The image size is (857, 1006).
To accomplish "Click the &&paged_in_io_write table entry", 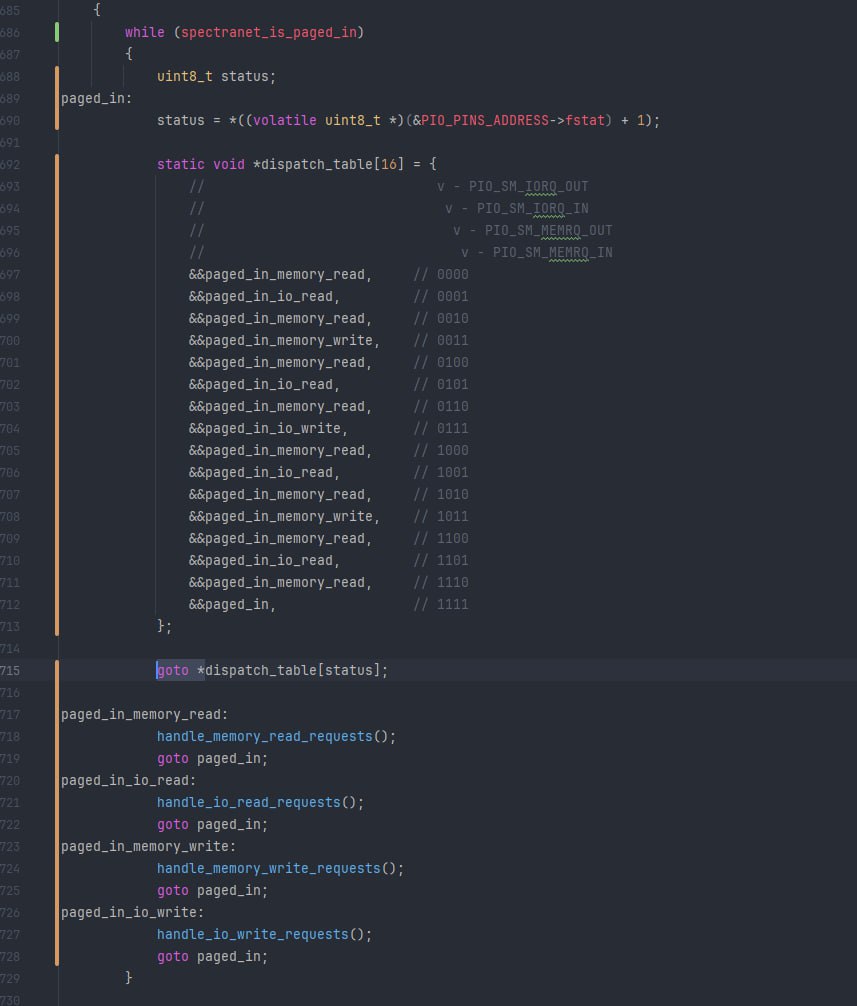I will tap(268, 429).
